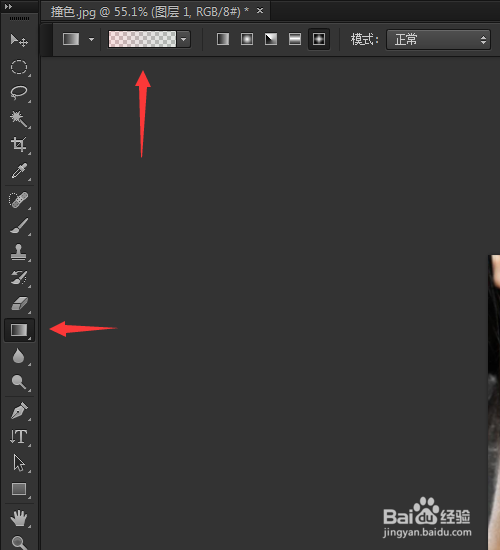Select the Brush tool

coord(19,226)
